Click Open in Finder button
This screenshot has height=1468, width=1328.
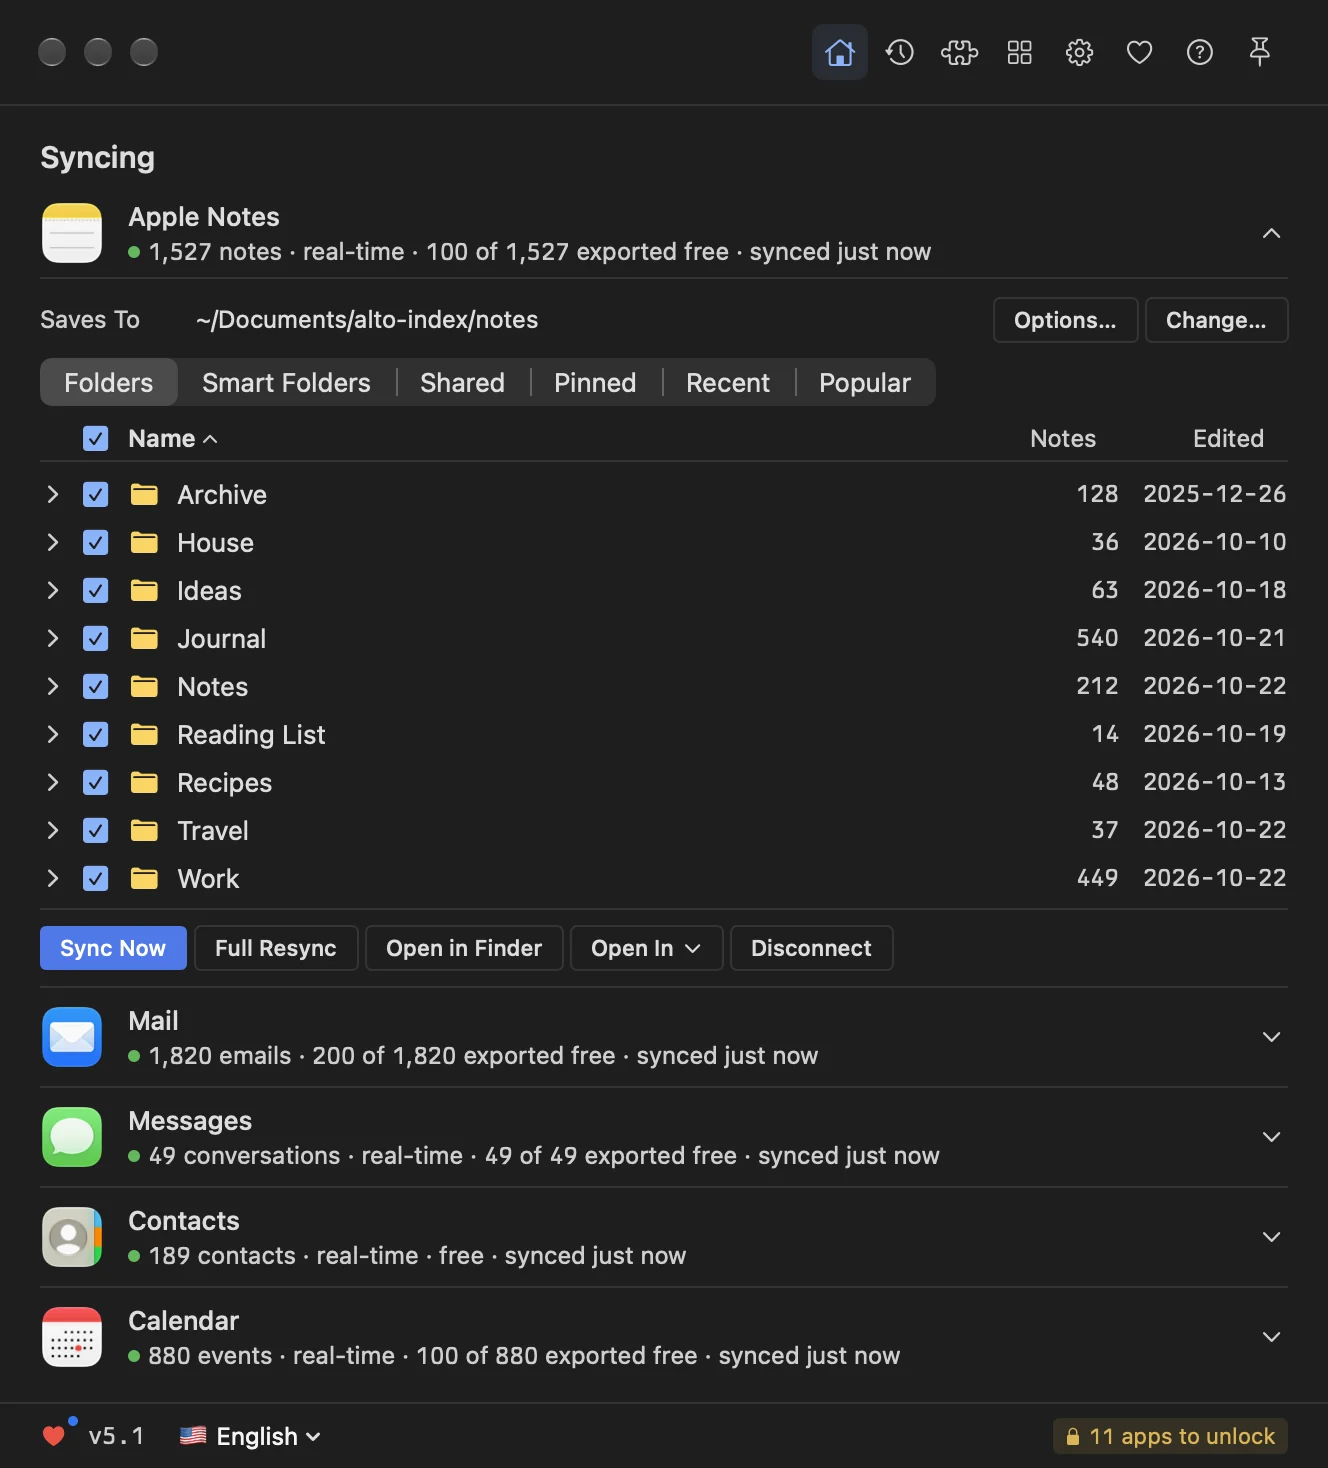(464, 948)
